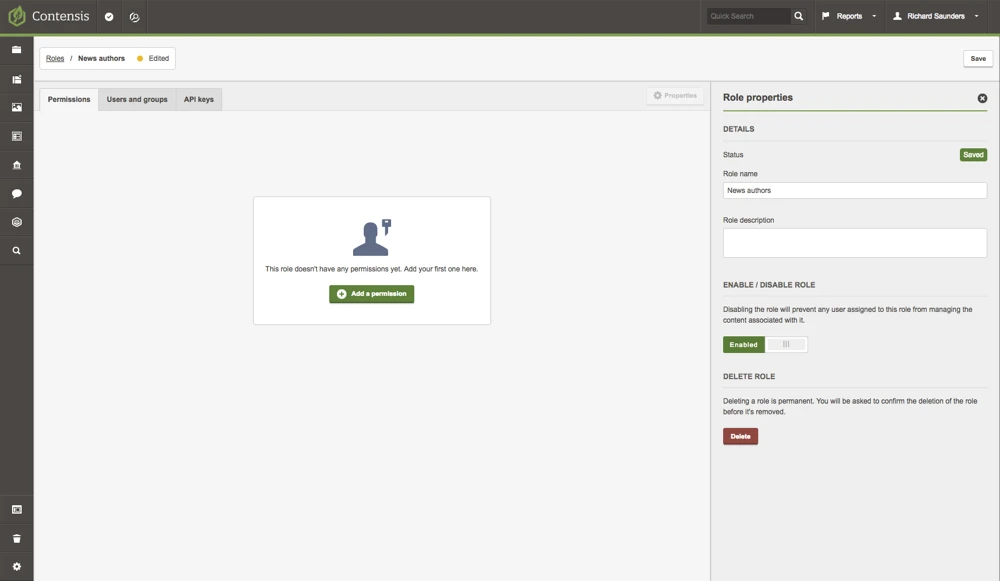Click the Add a permission button

pyautogui.click(x=371, y=294)
